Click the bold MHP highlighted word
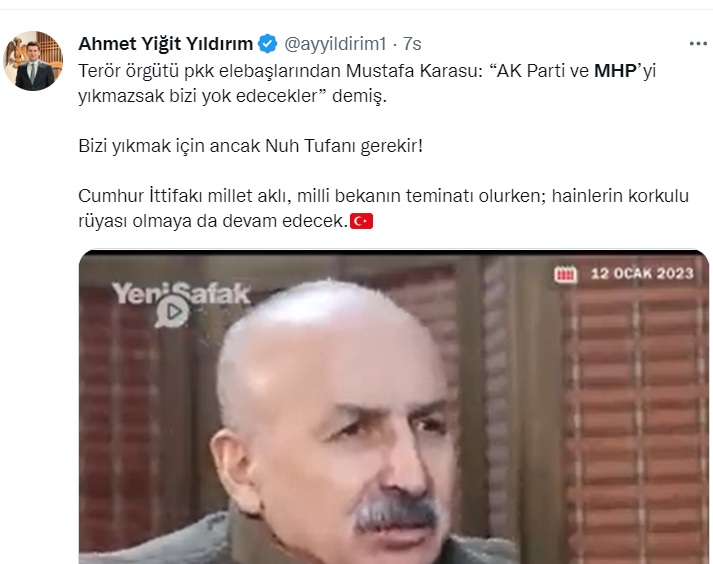The height and width of the screenshot is (564, 713). 615,70
